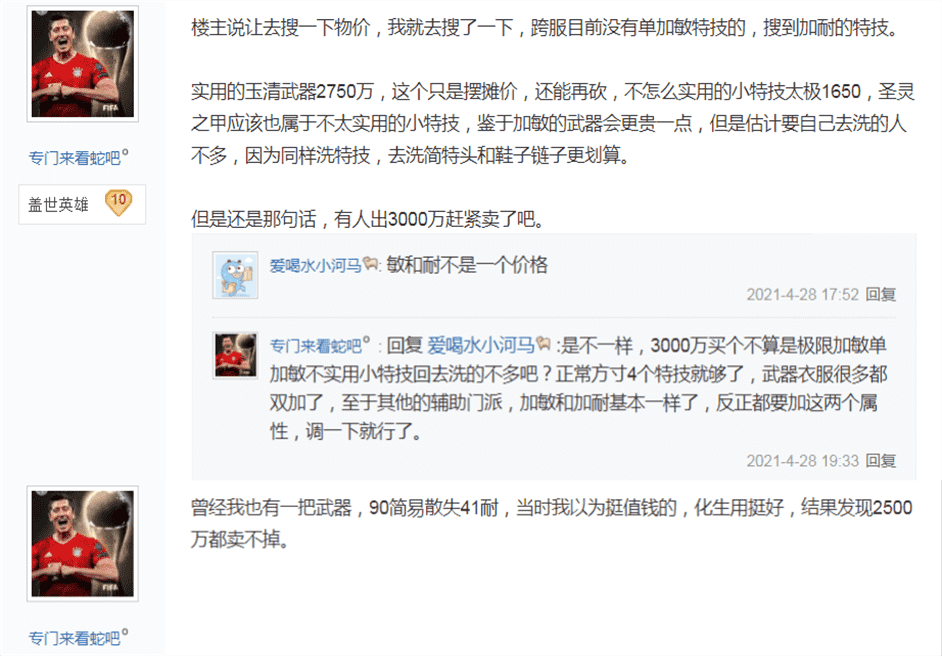The height and width of the screenshot is (656, 942).
Task: Click the 2021-4-28 19:33 comment timestamp
Action: click(x=803, y=461)
